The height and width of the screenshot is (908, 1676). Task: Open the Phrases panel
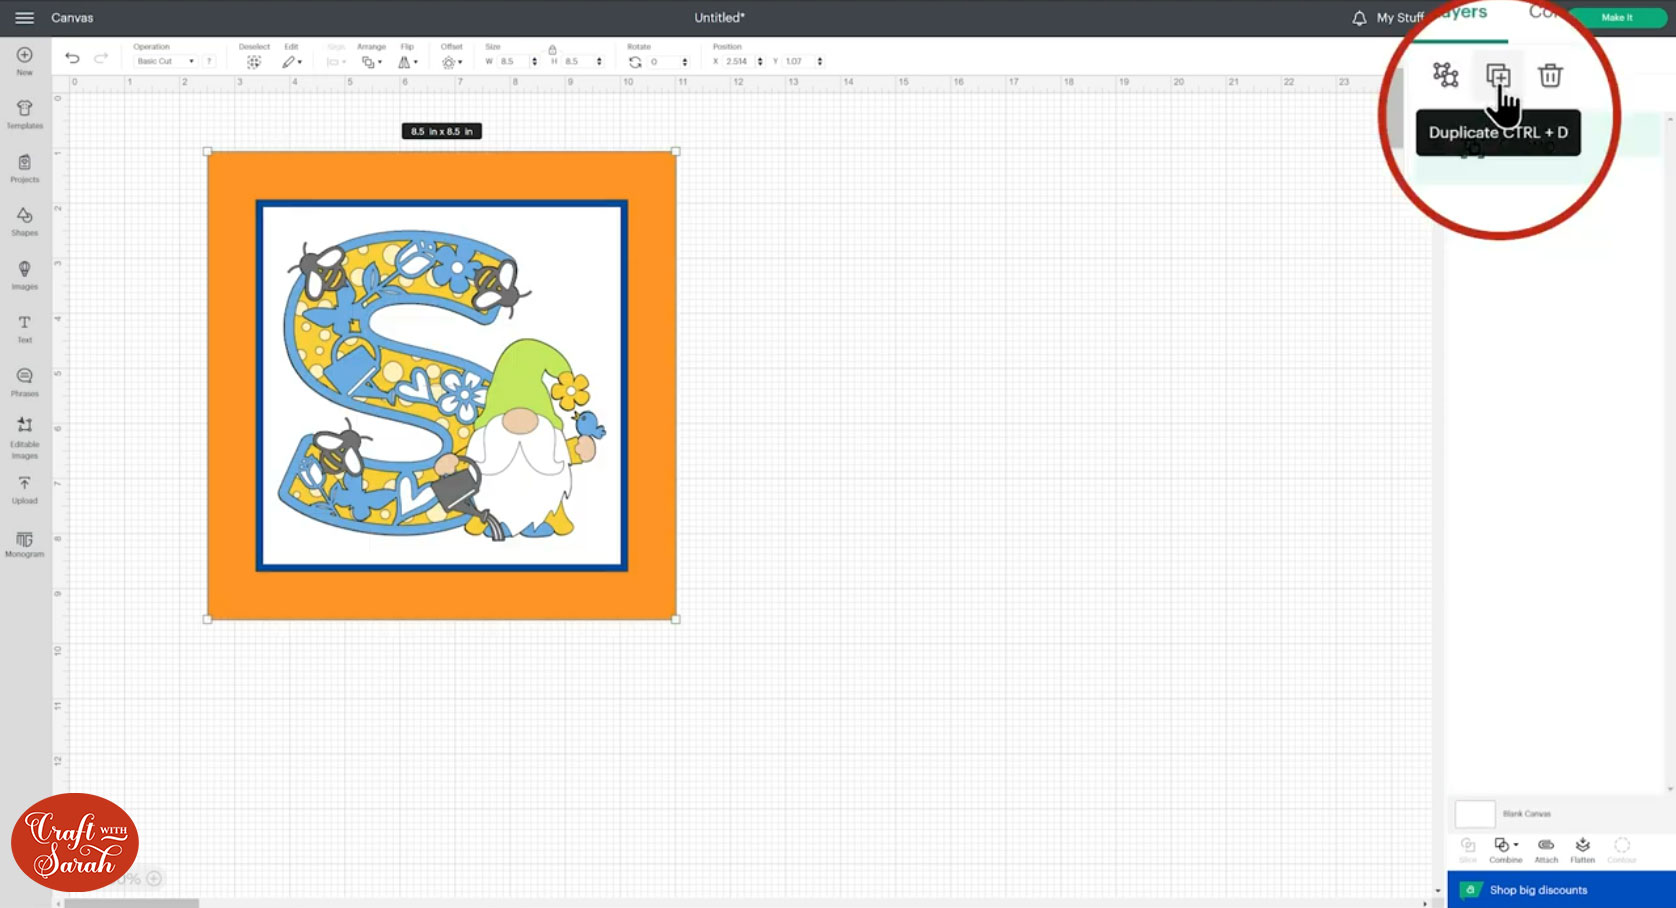coord(25,382)
